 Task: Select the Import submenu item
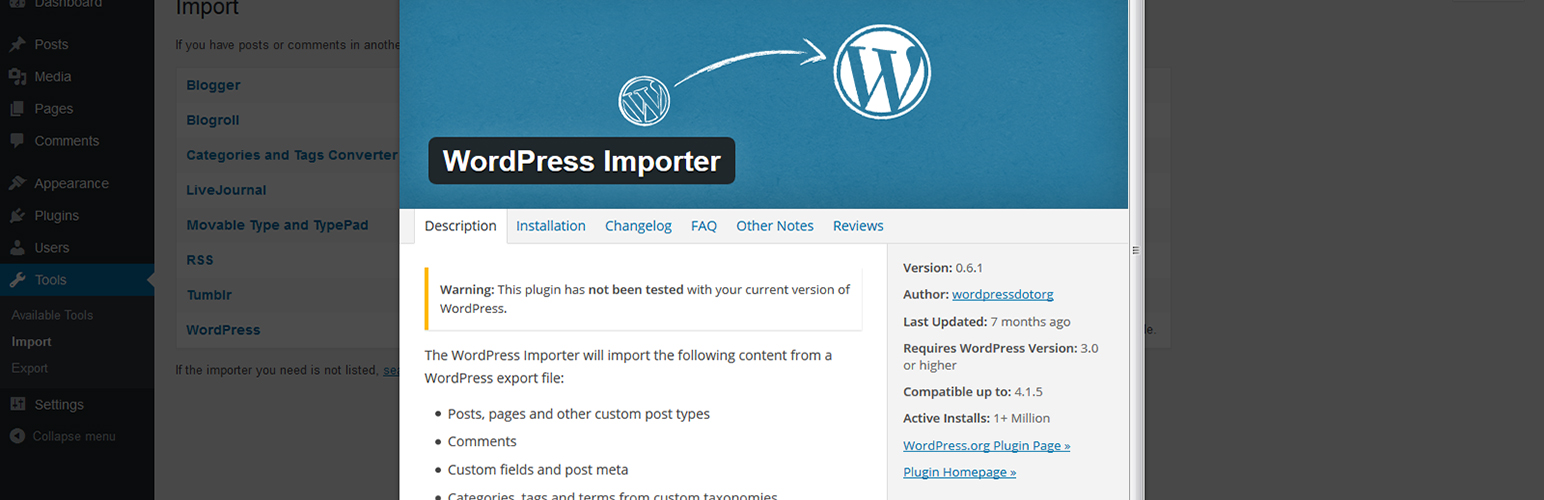(x=31, y=342)
